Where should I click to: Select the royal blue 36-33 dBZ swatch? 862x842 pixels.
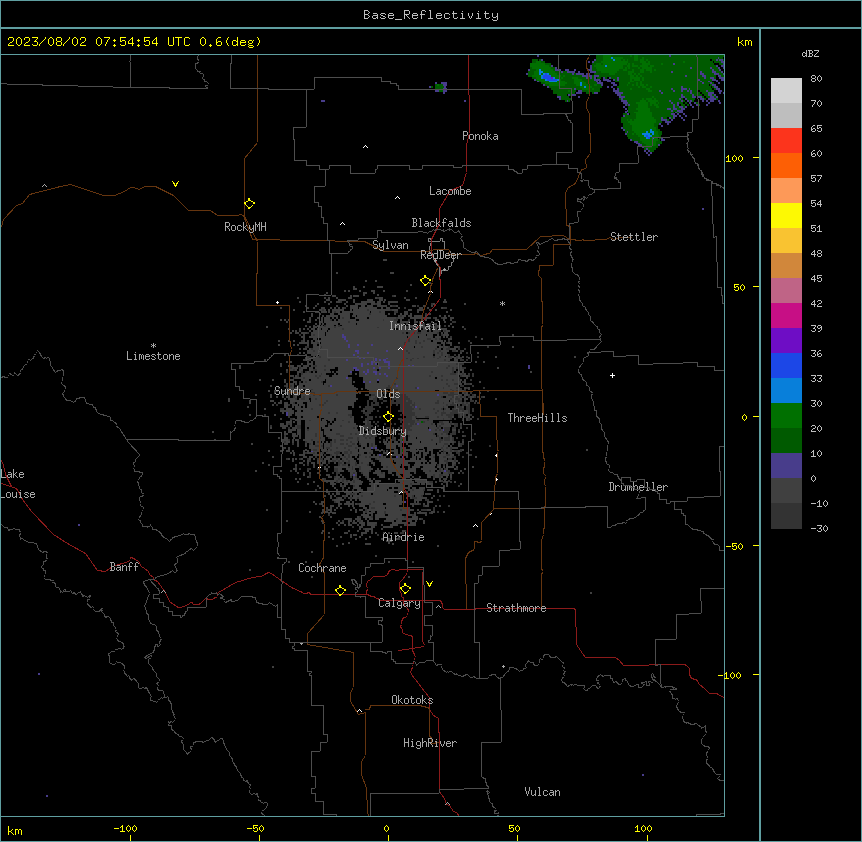tap(786, 365)
